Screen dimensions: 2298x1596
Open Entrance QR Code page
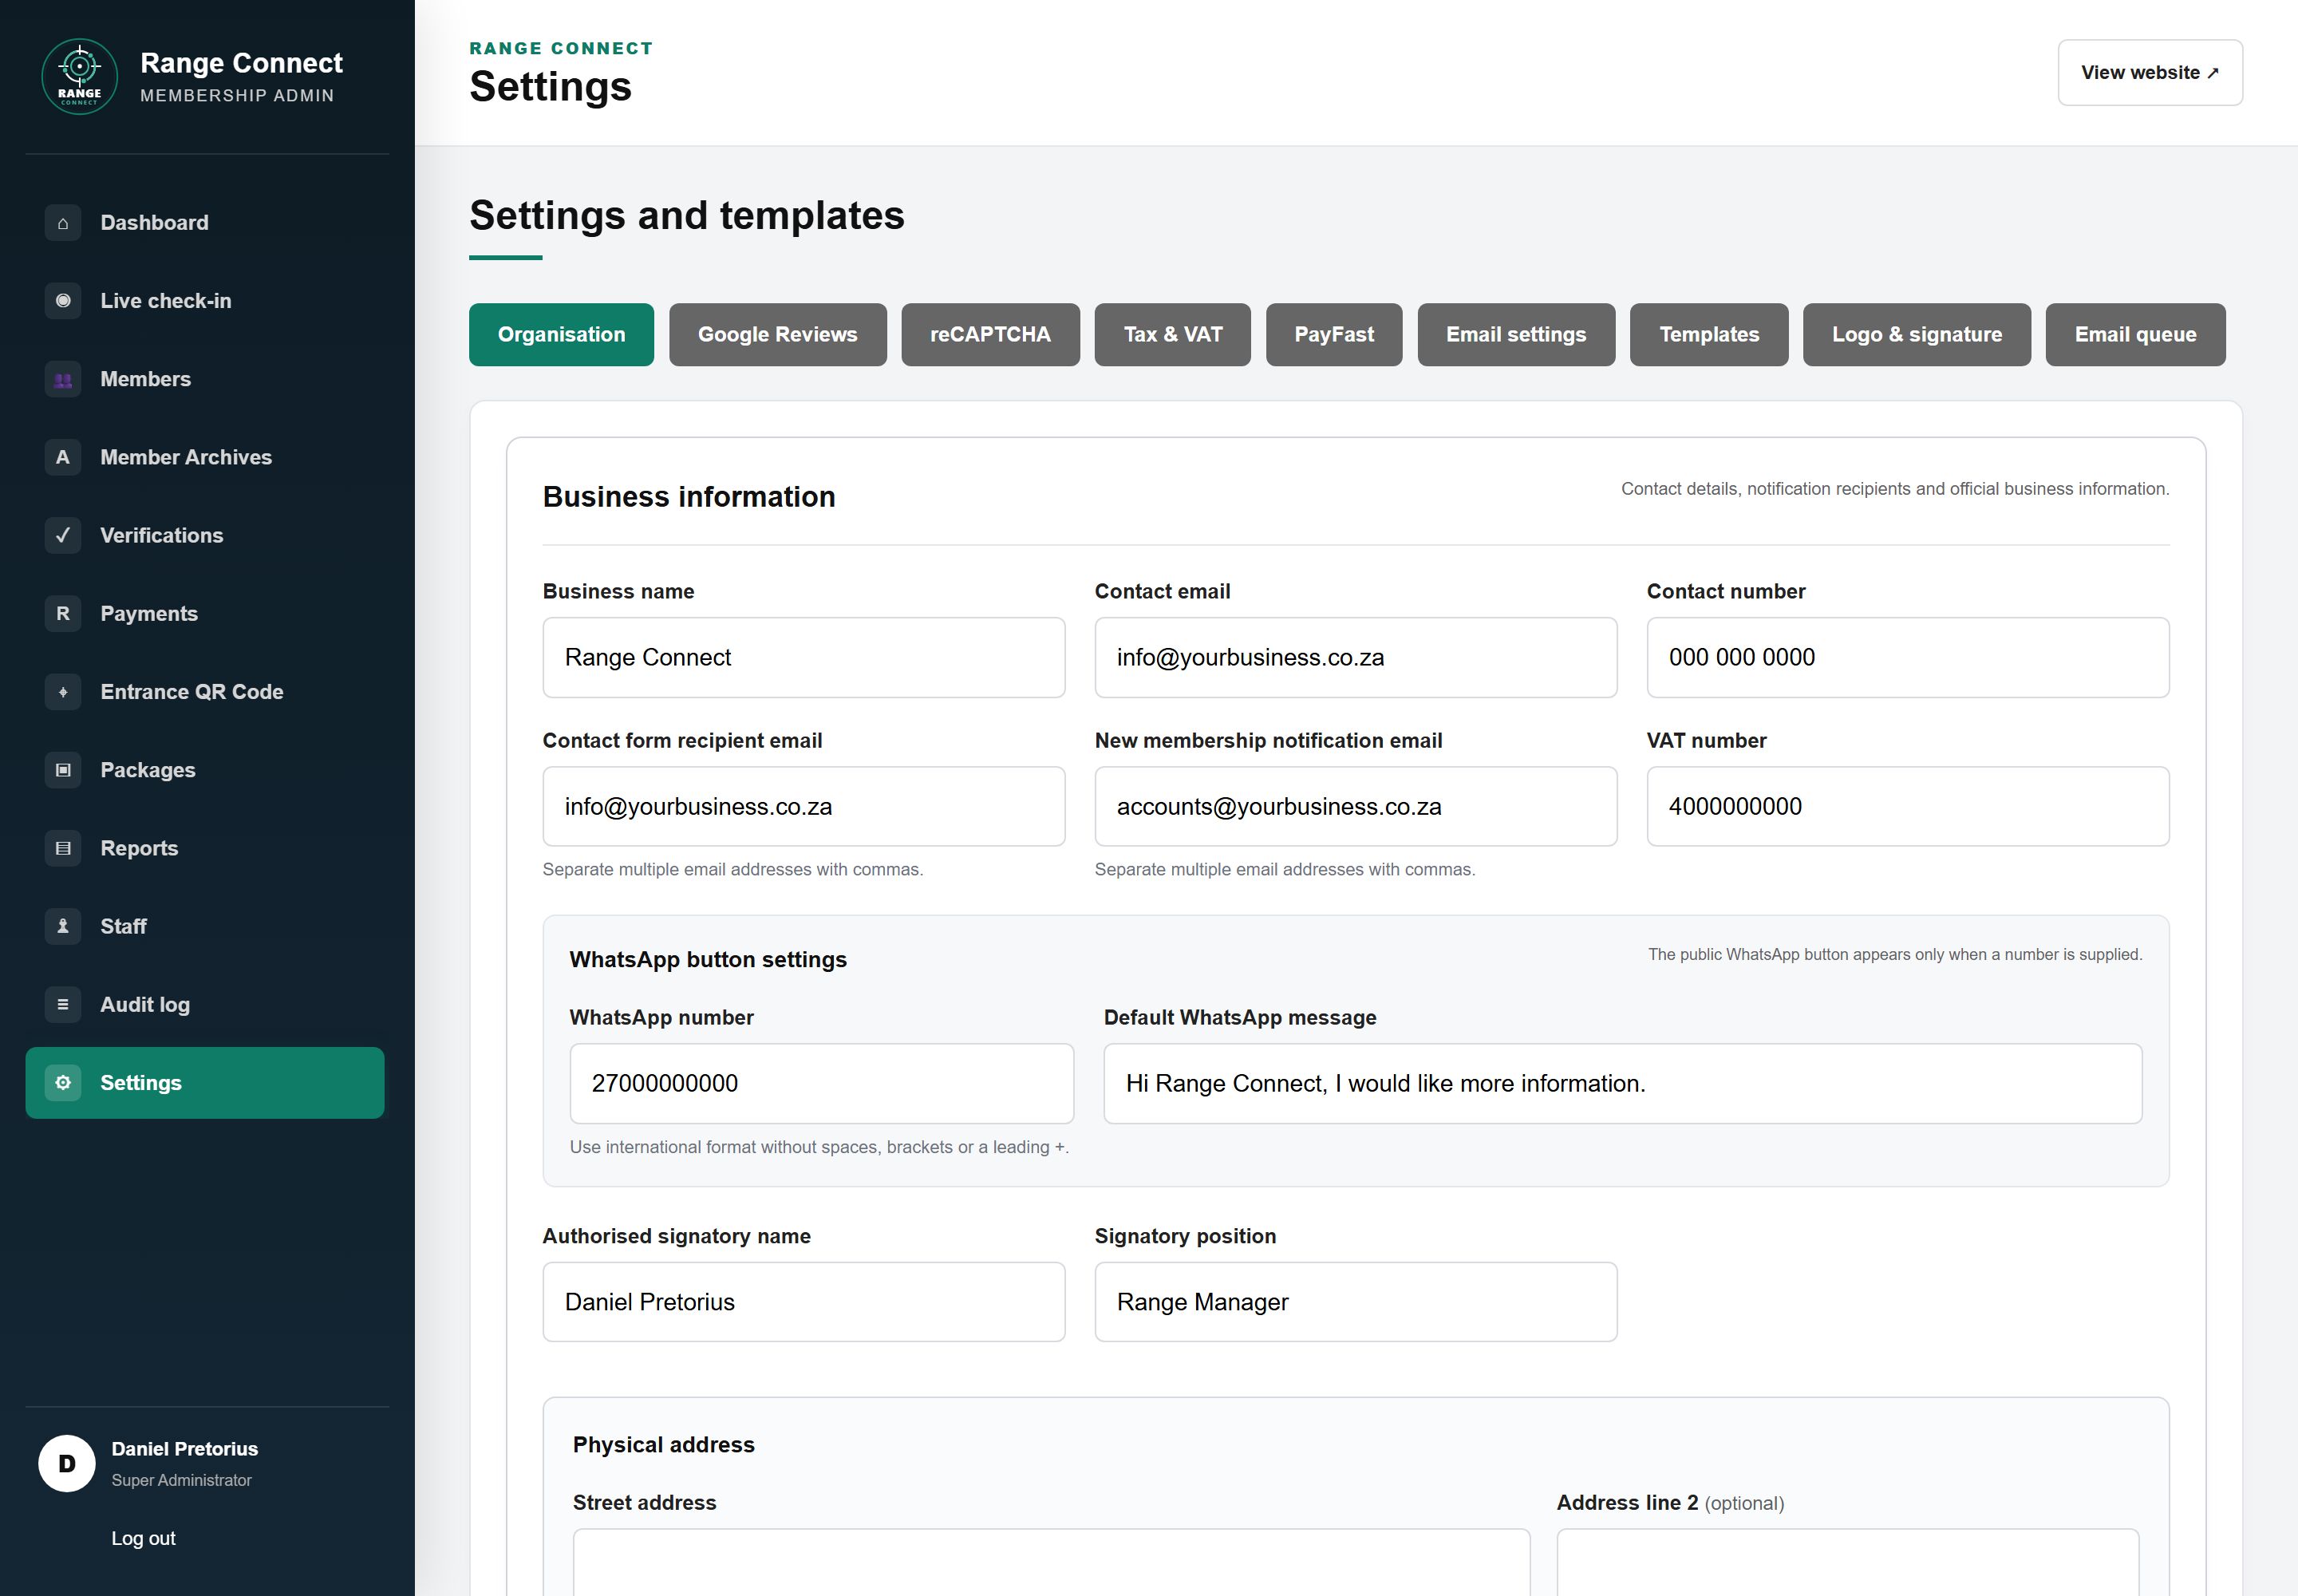[205, 692]
